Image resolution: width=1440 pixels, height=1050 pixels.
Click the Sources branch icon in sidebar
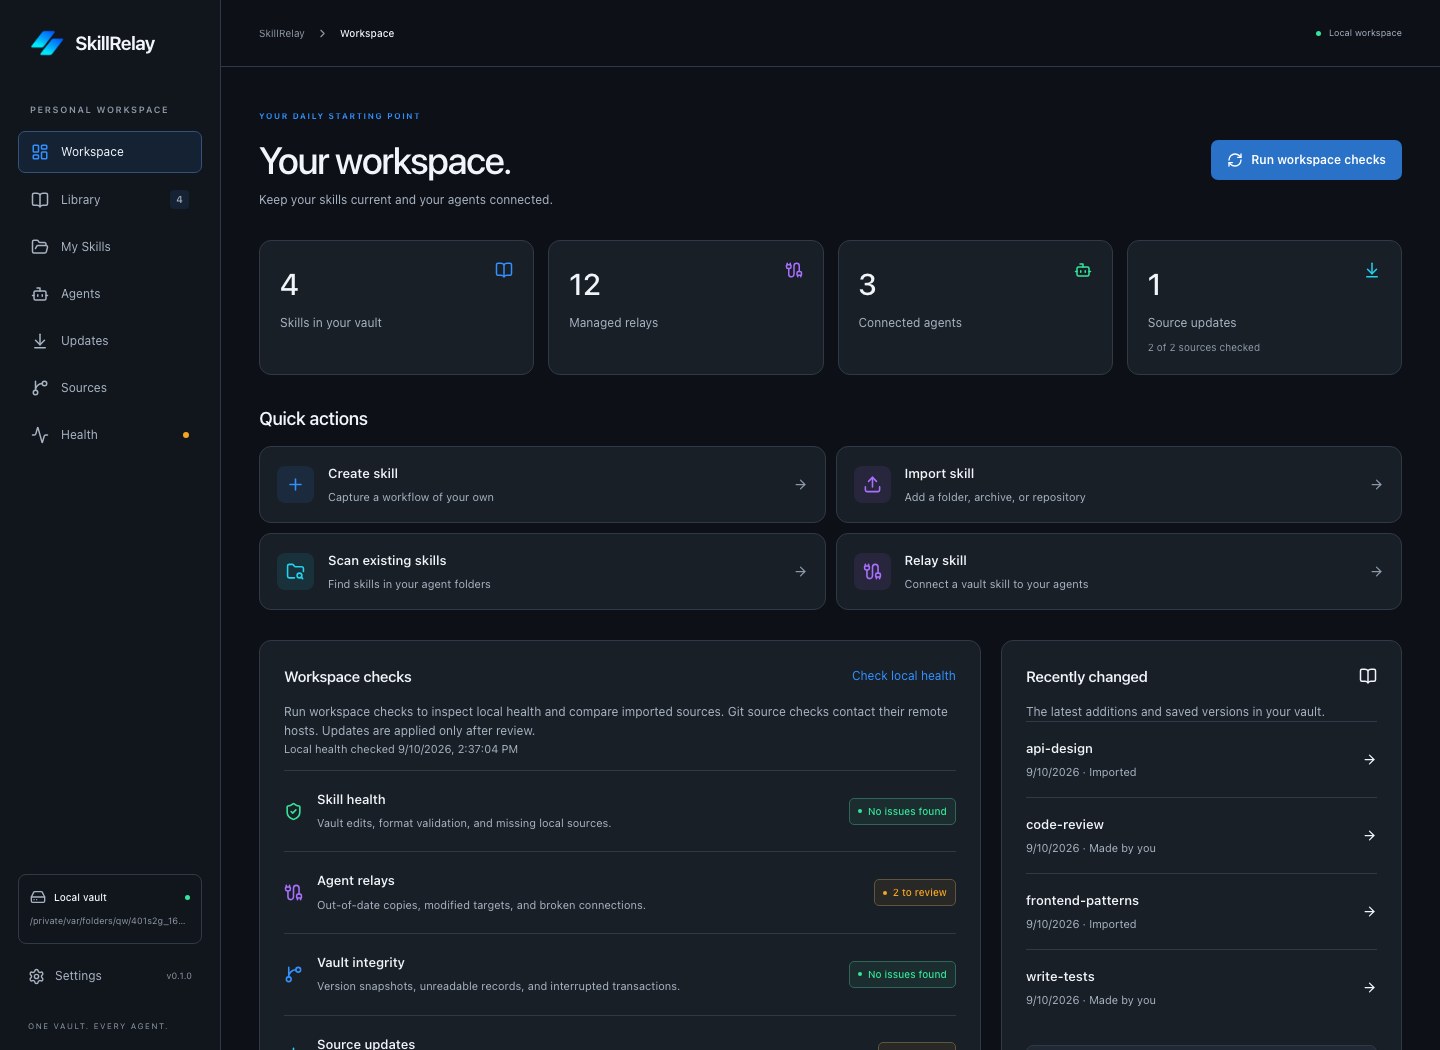40,388
